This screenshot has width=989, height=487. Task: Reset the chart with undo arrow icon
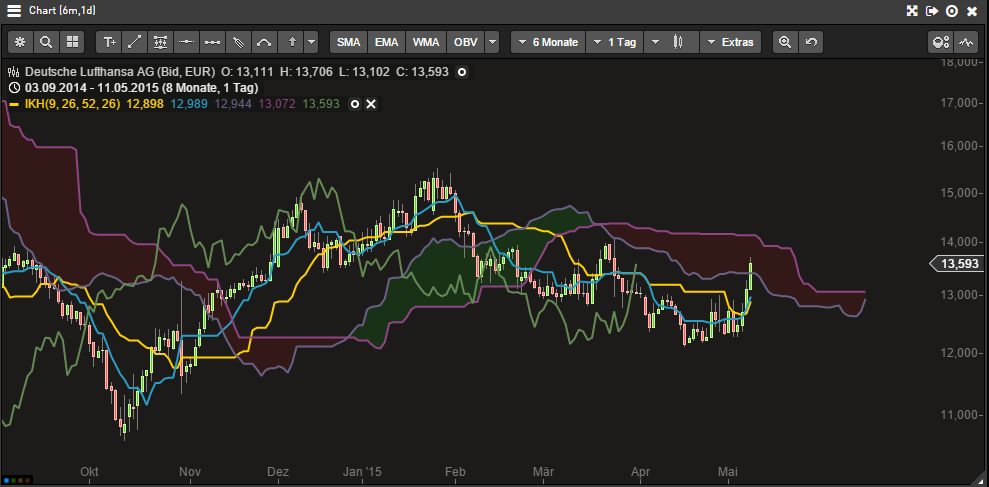811,42
